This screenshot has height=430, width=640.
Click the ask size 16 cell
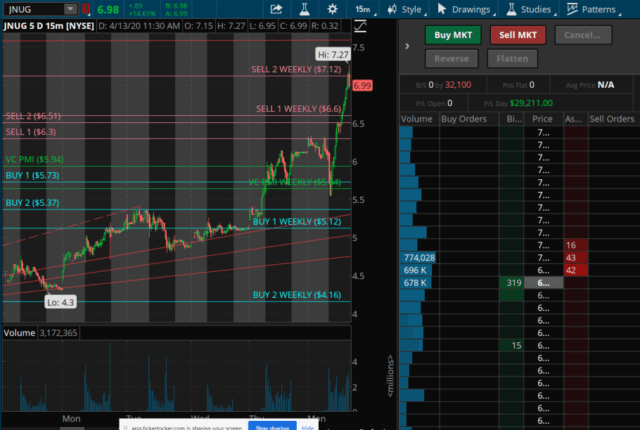pyautogui.click(x=576, y=245)
